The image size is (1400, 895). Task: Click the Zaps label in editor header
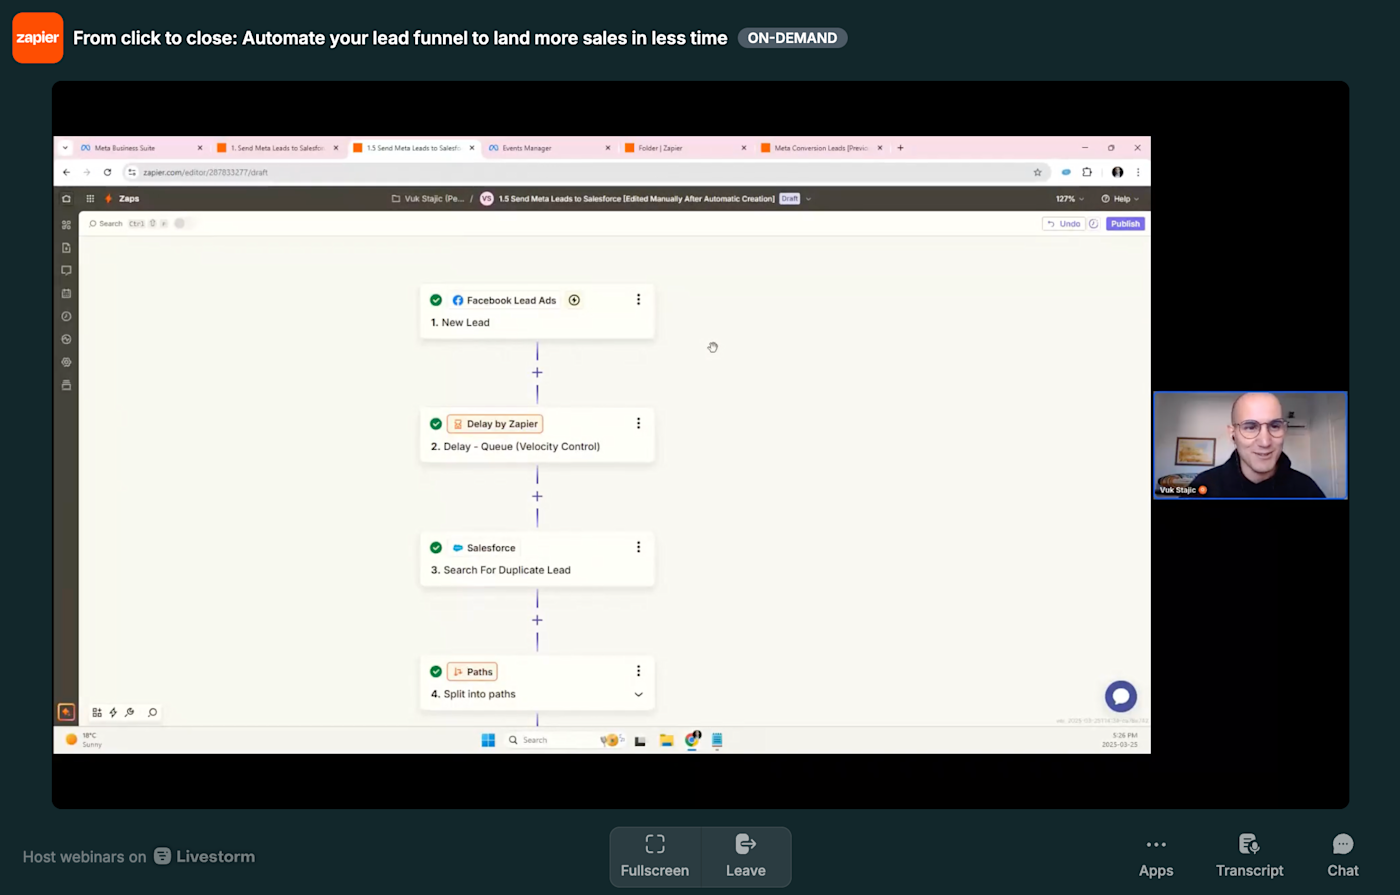tap(129, 199)
